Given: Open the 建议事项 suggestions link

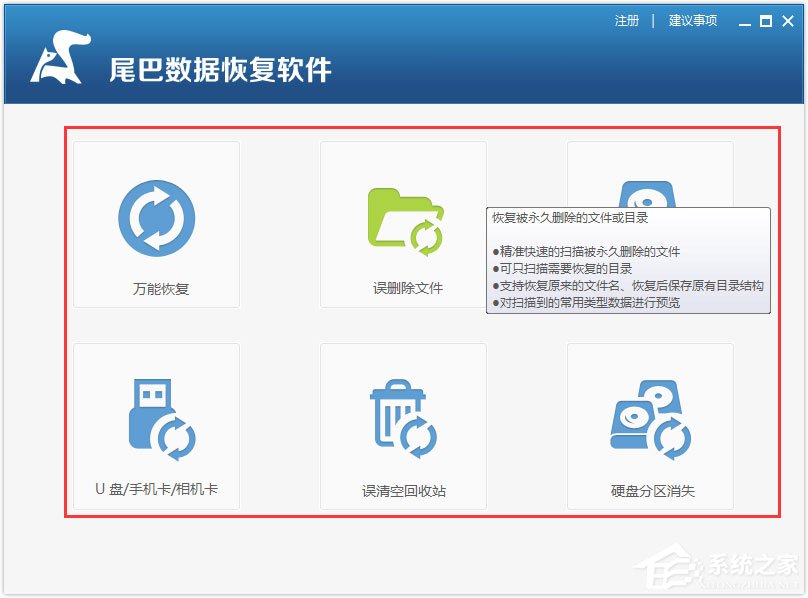Looking at the screenshot, I should tap(693, 21).
